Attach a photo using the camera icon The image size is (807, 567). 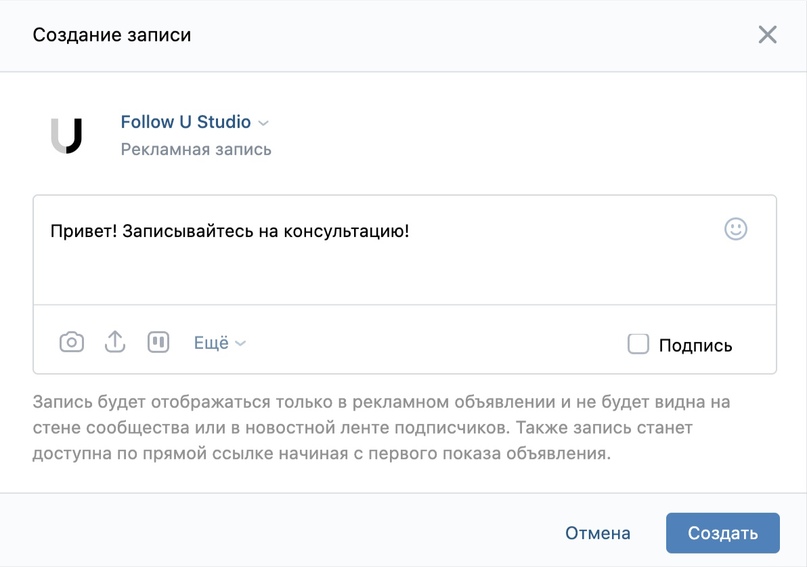pos(72,342)
